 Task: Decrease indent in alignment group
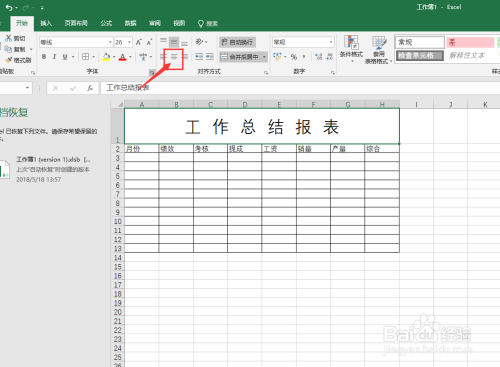[199, 57]
